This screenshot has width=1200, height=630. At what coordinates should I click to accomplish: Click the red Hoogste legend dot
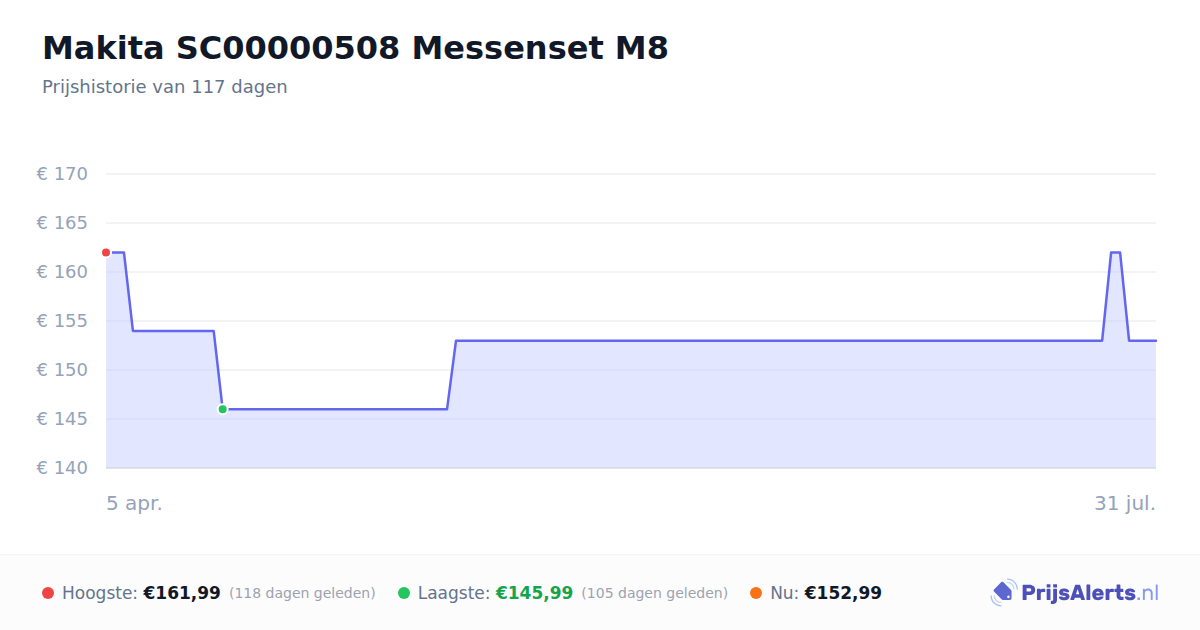point(48,593)
